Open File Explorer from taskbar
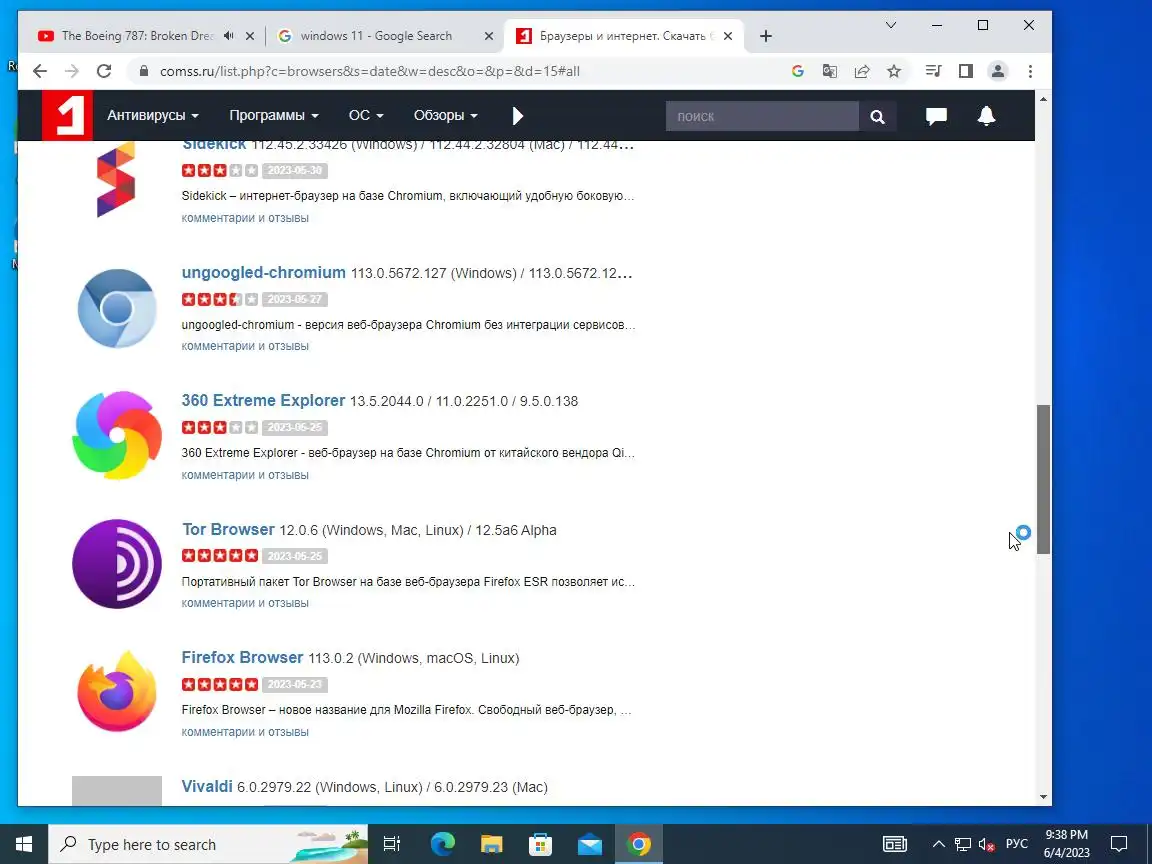This screenshot has height=864, width=1152. [492, 844]
